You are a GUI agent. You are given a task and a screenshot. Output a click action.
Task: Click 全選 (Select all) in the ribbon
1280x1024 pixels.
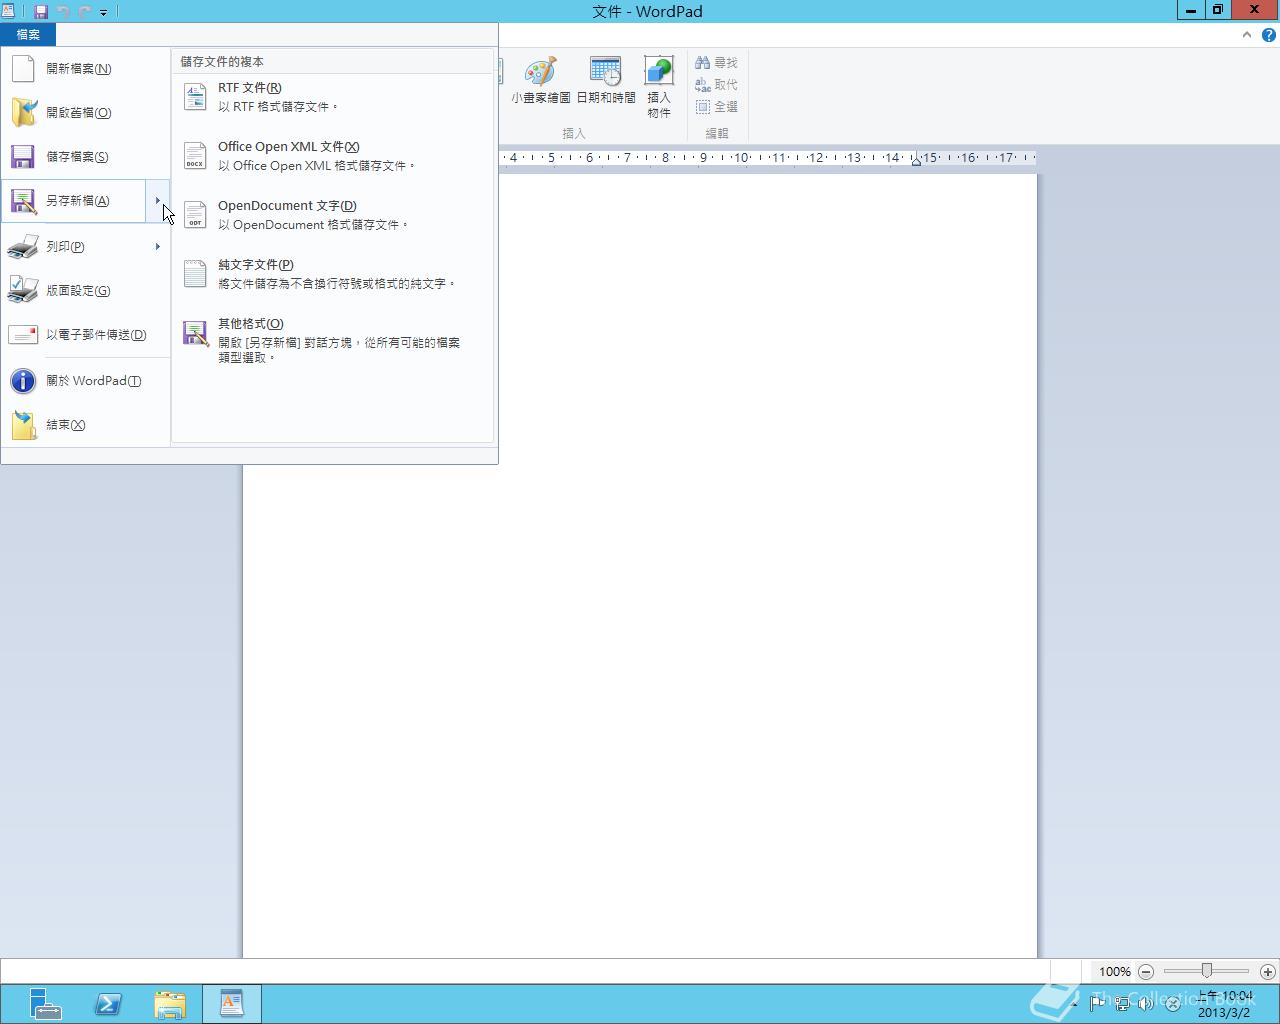pyautogui.click(x=716, y=107)
